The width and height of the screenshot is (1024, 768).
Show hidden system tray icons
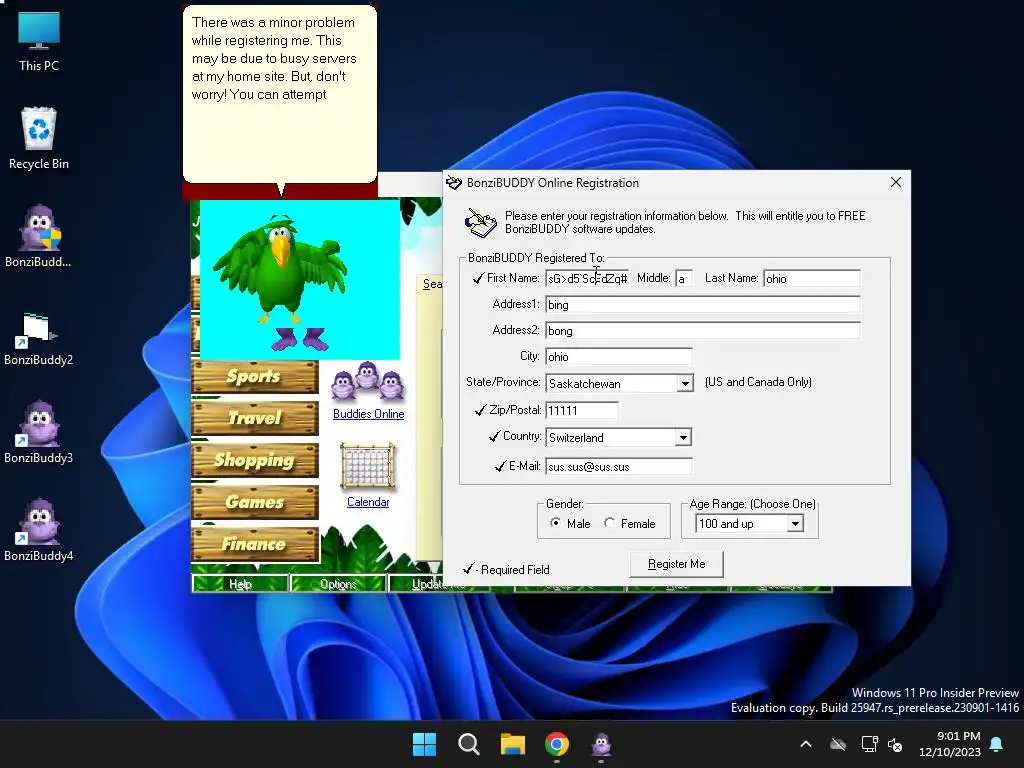tap(806, 744)
